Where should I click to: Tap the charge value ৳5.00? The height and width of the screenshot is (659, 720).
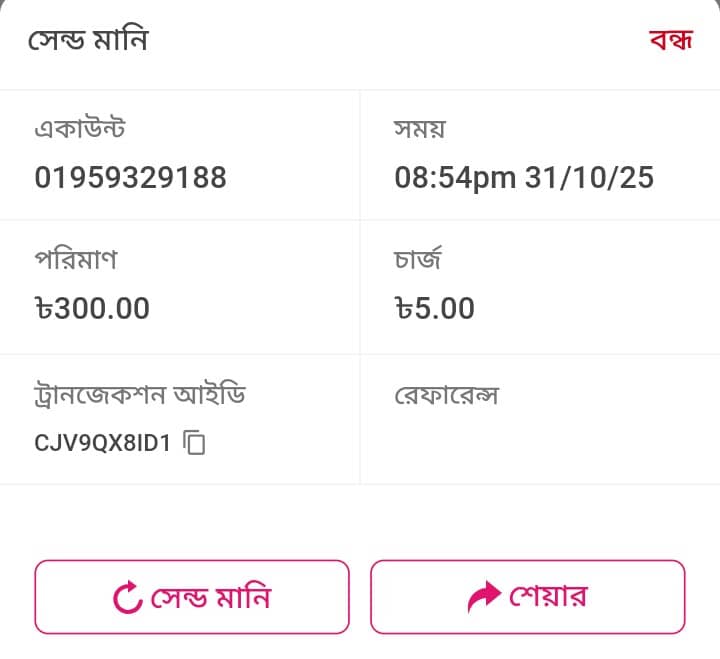point(435,308)
